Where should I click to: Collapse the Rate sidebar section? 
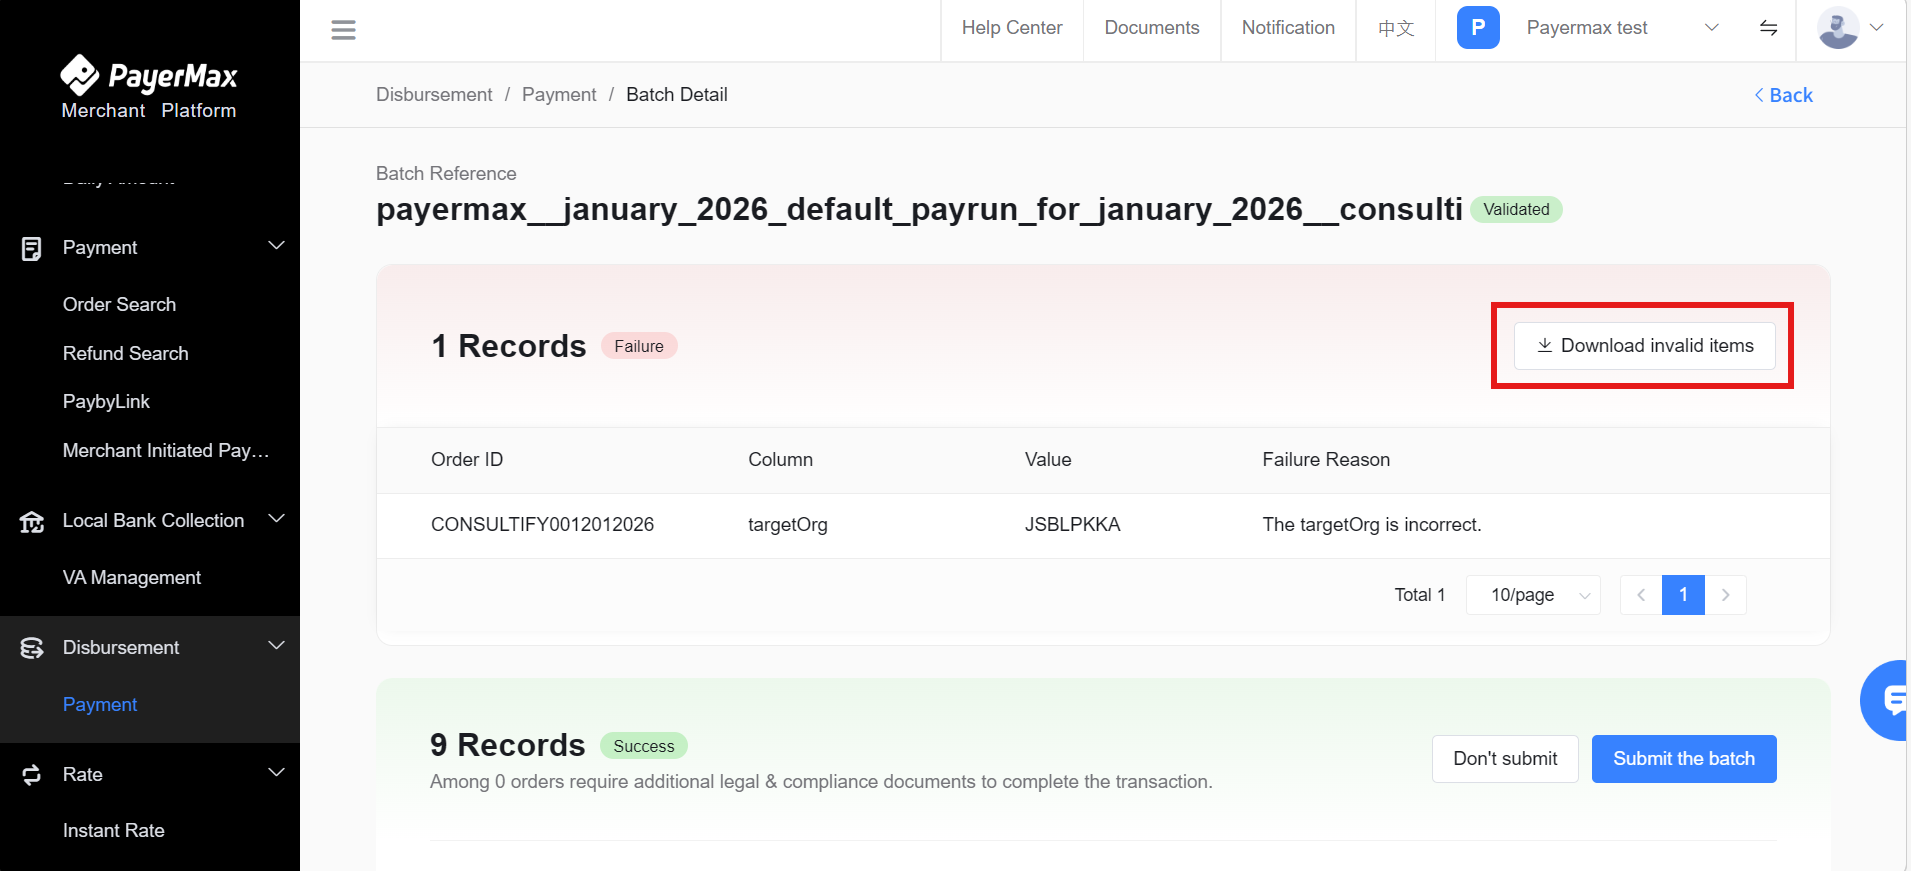point(276,773)
